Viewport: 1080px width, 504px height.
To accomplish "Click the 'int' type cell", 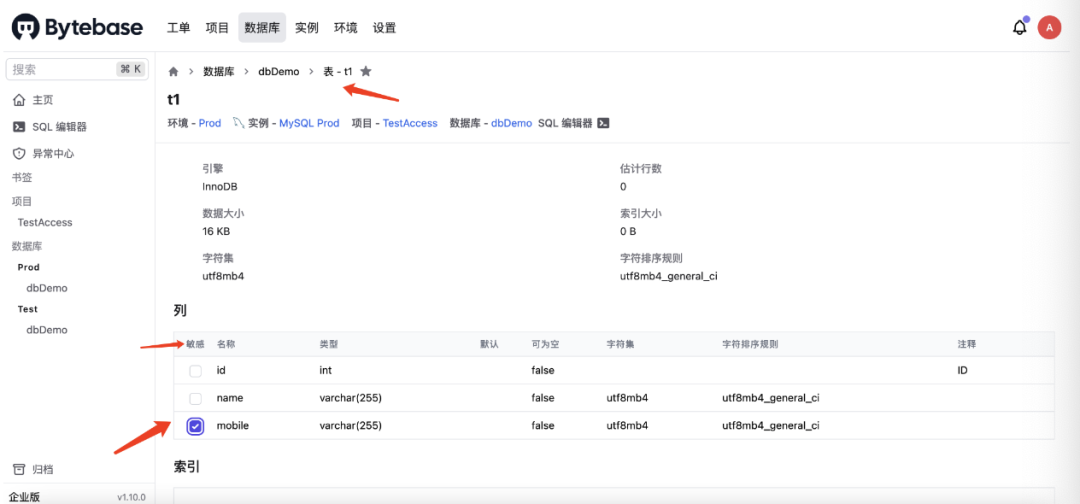I will point(326,371).
